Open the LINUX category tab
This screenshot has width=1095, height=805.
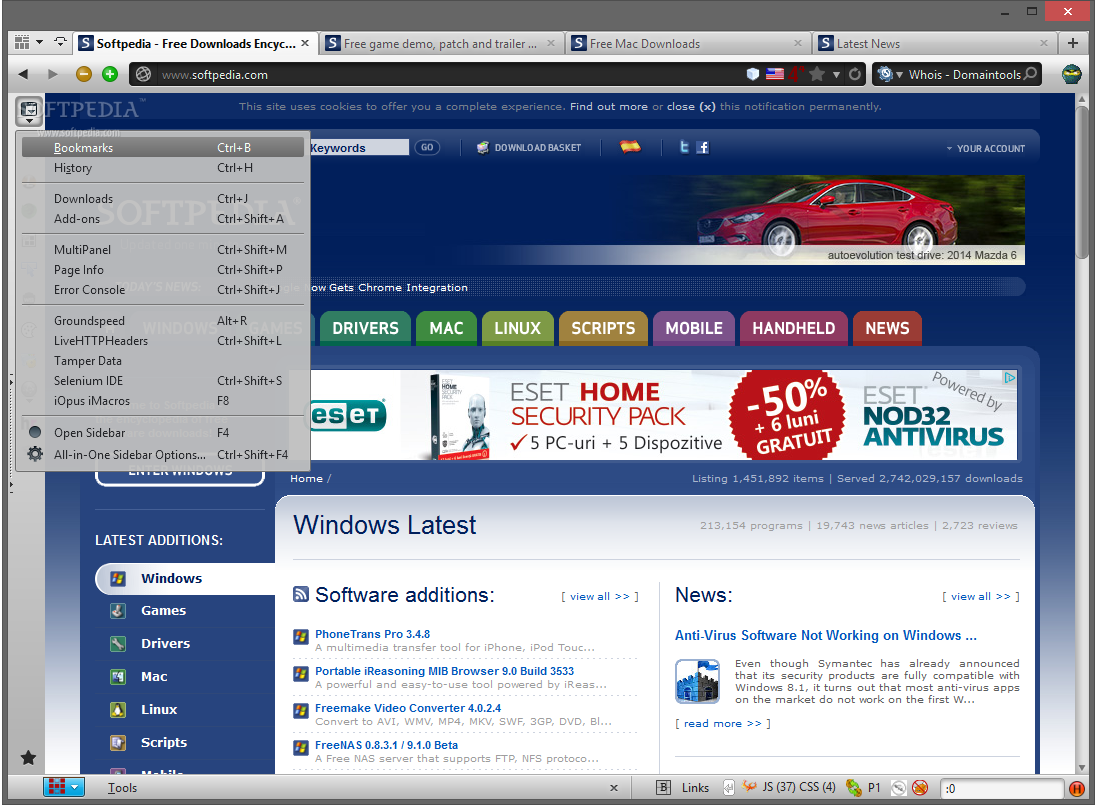coord(517,328)
